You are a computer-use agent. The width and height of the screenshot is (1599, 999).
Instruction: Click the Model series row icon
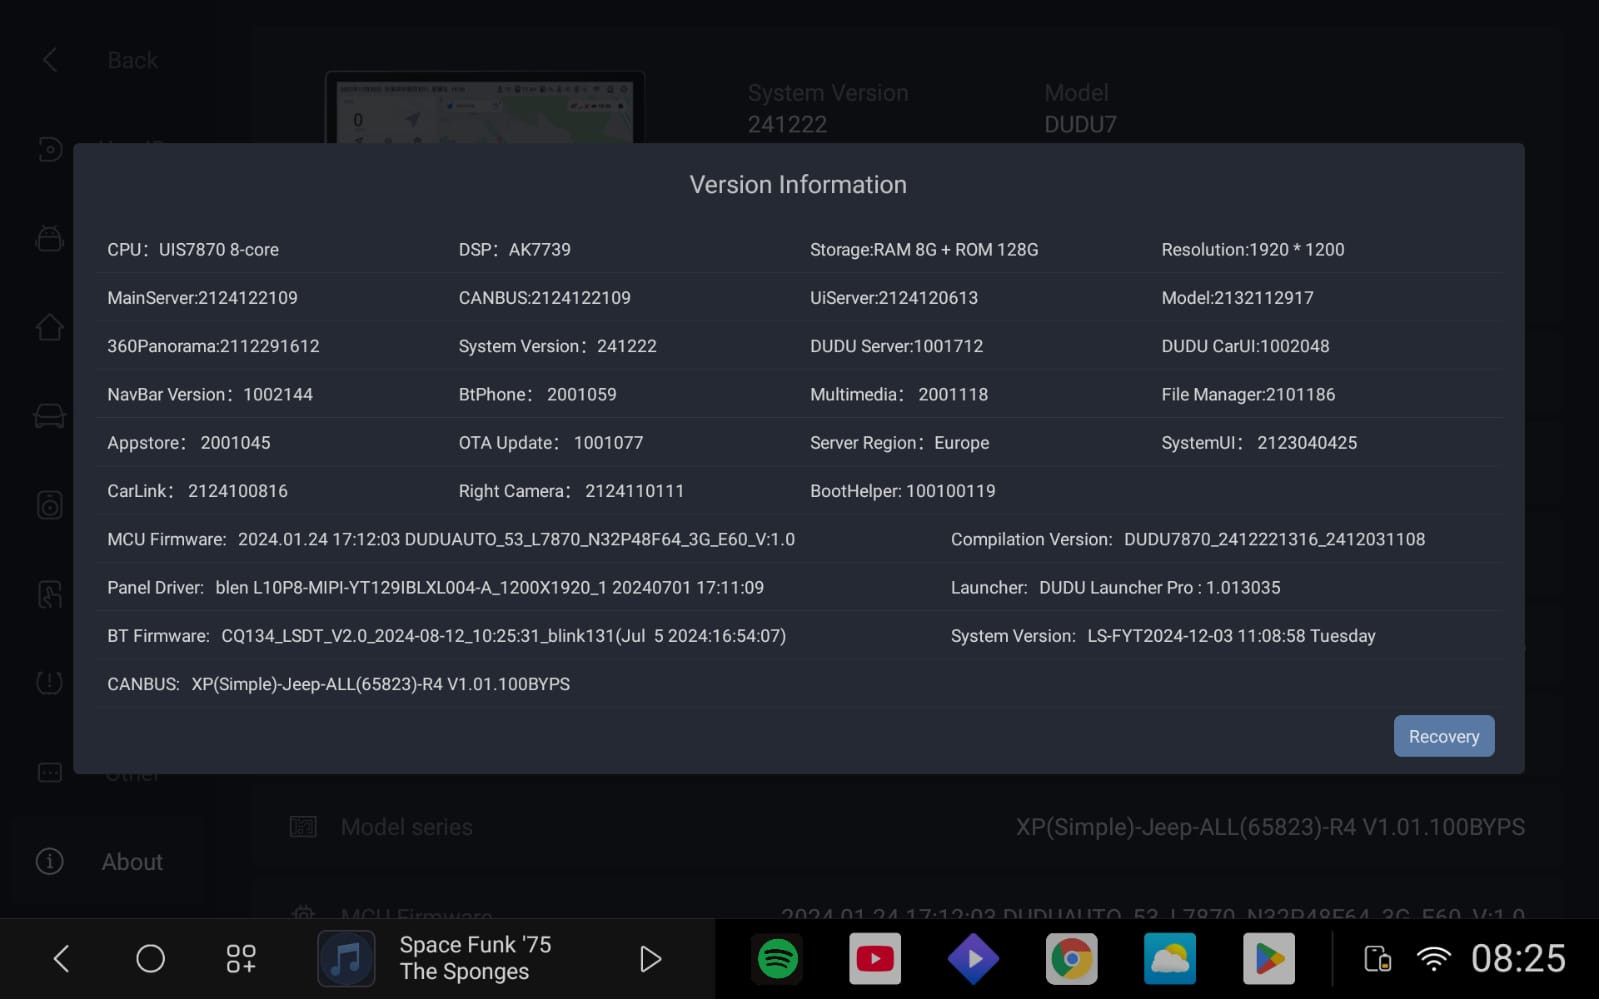point(303,827)
